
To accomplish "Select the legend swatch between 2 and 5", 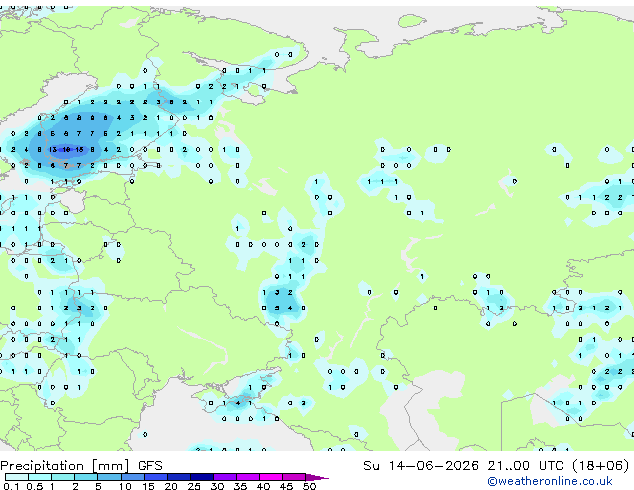I will [x=86, y=477].
